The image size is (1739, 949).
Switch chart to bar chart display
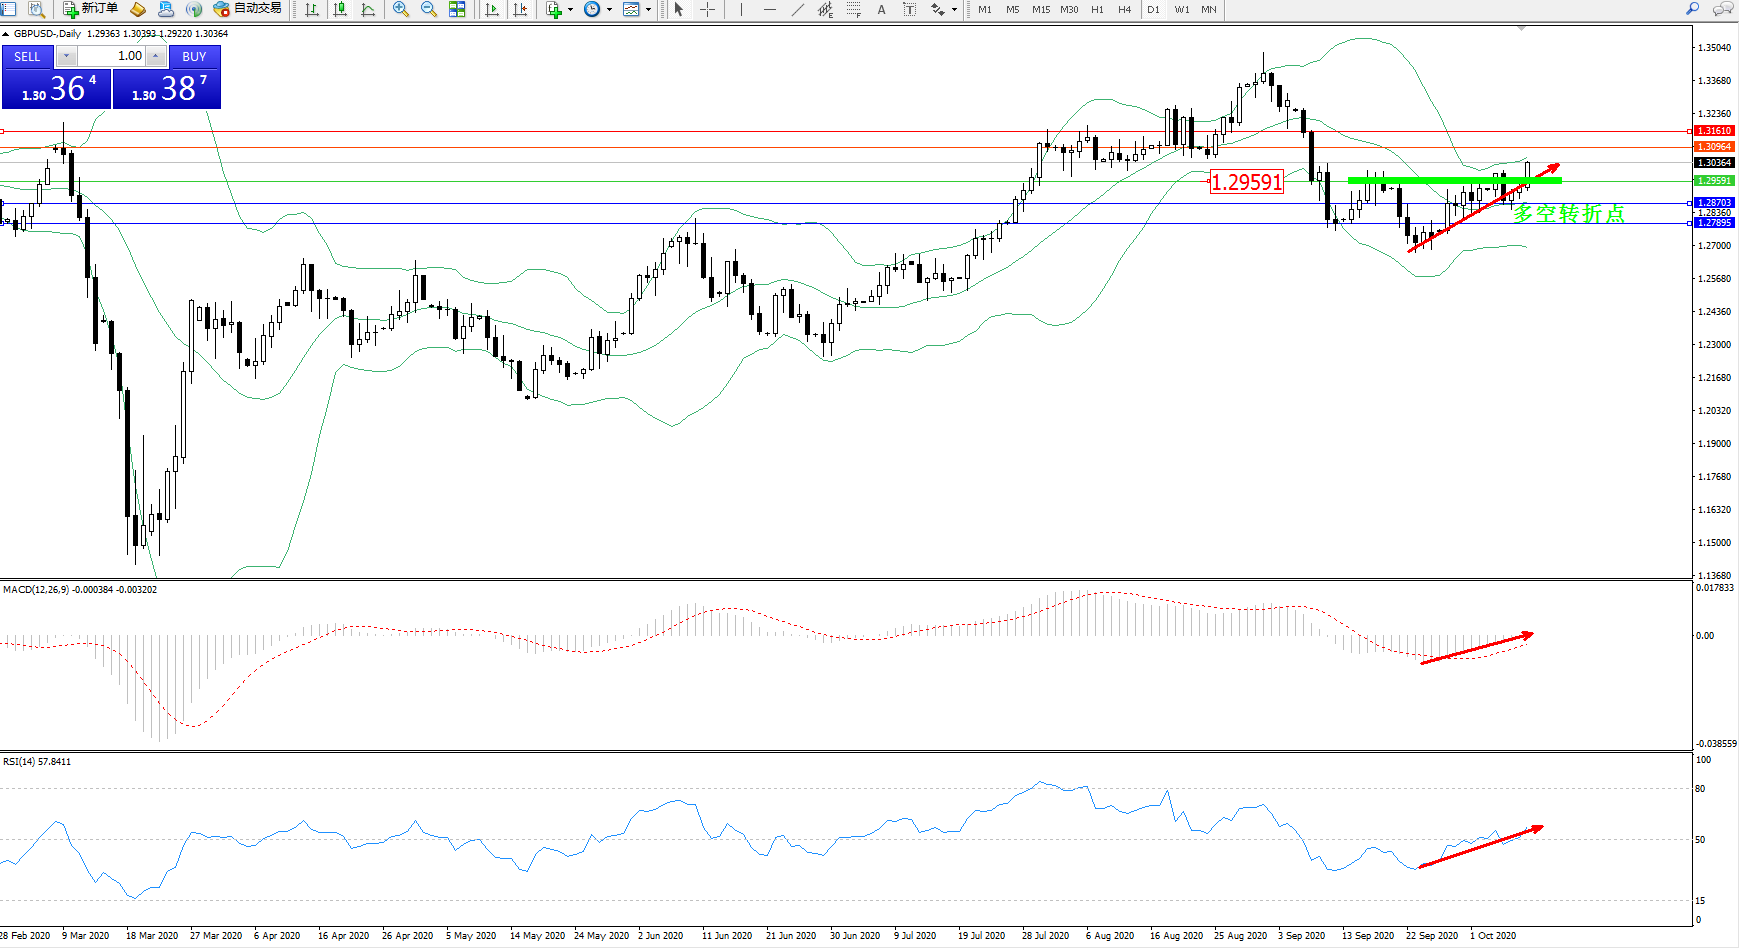point(312,9)
